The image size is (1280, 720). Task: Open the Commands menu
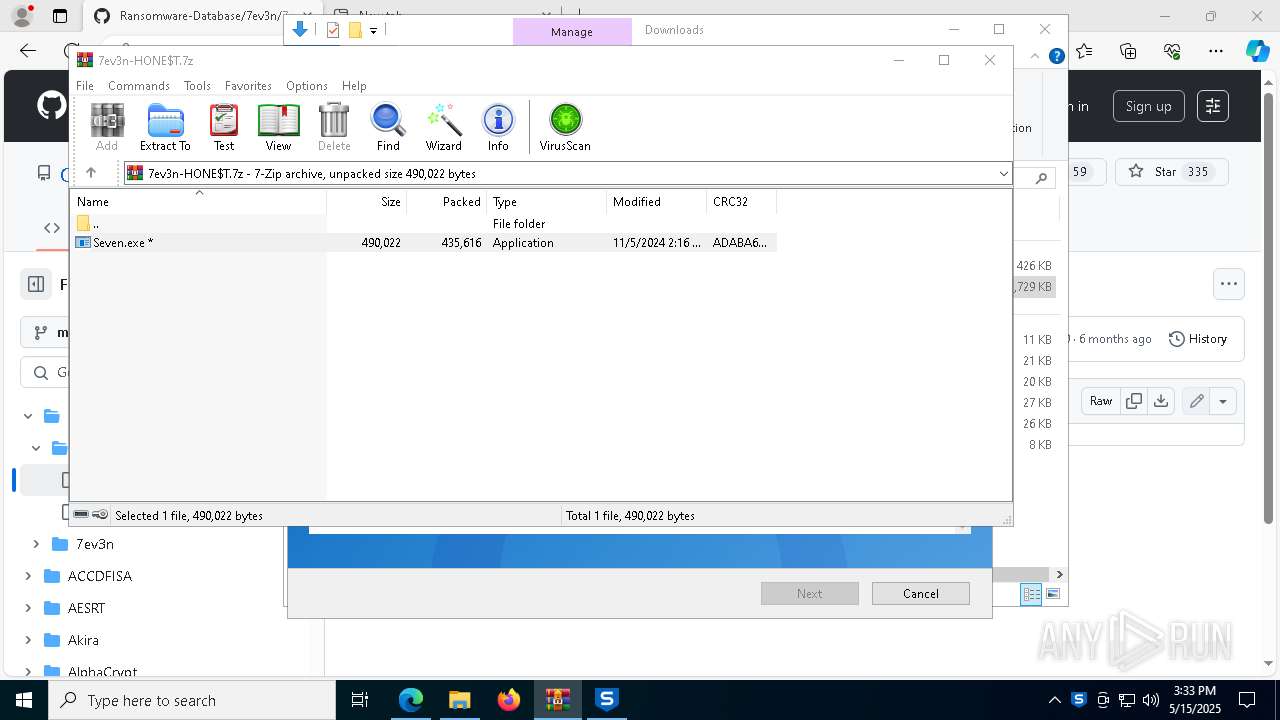139,86
